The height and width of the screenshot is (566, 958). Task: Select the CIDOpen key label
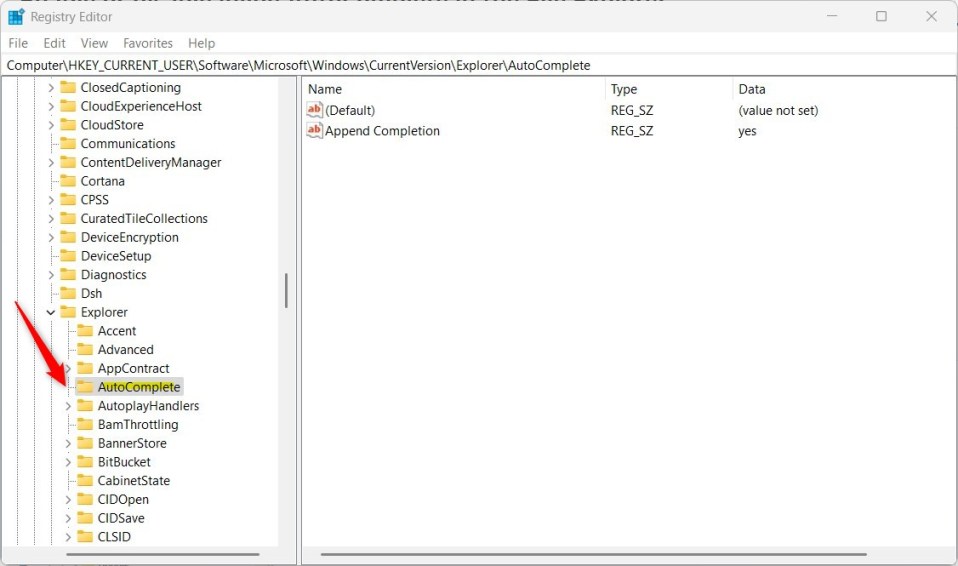123,499
